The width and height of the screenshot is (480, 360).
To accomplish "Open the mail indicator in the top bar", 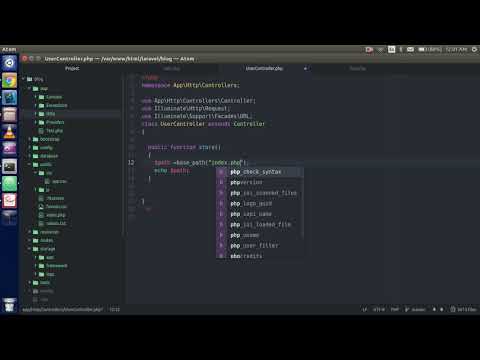I will (x=410, y=49).
